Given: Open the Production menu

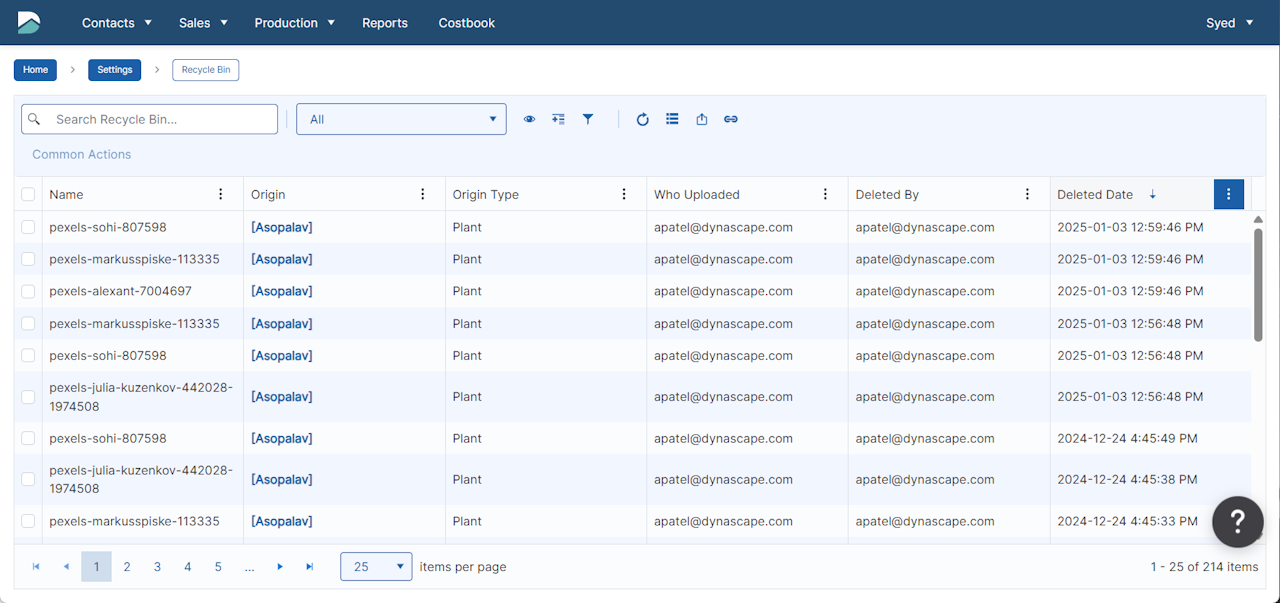Looking at the screenshot, I should (x=294, y=23).
